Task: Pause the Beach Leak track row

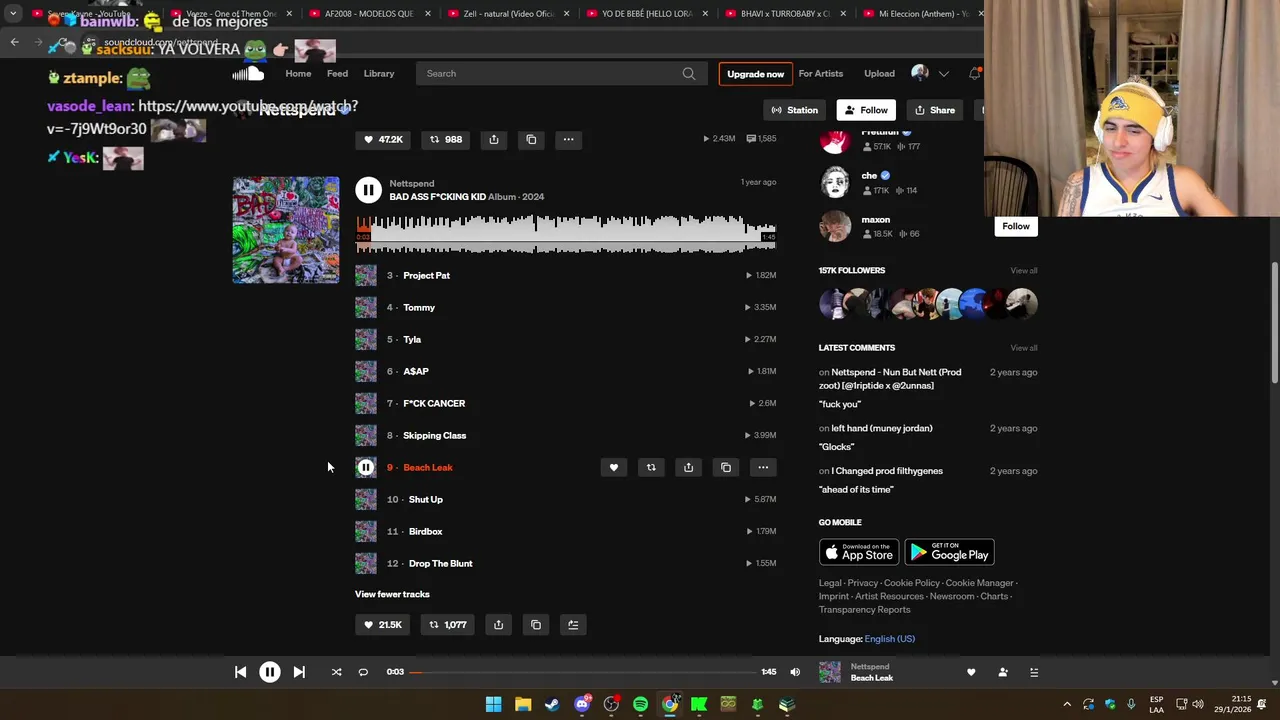Action: (366, 467)
